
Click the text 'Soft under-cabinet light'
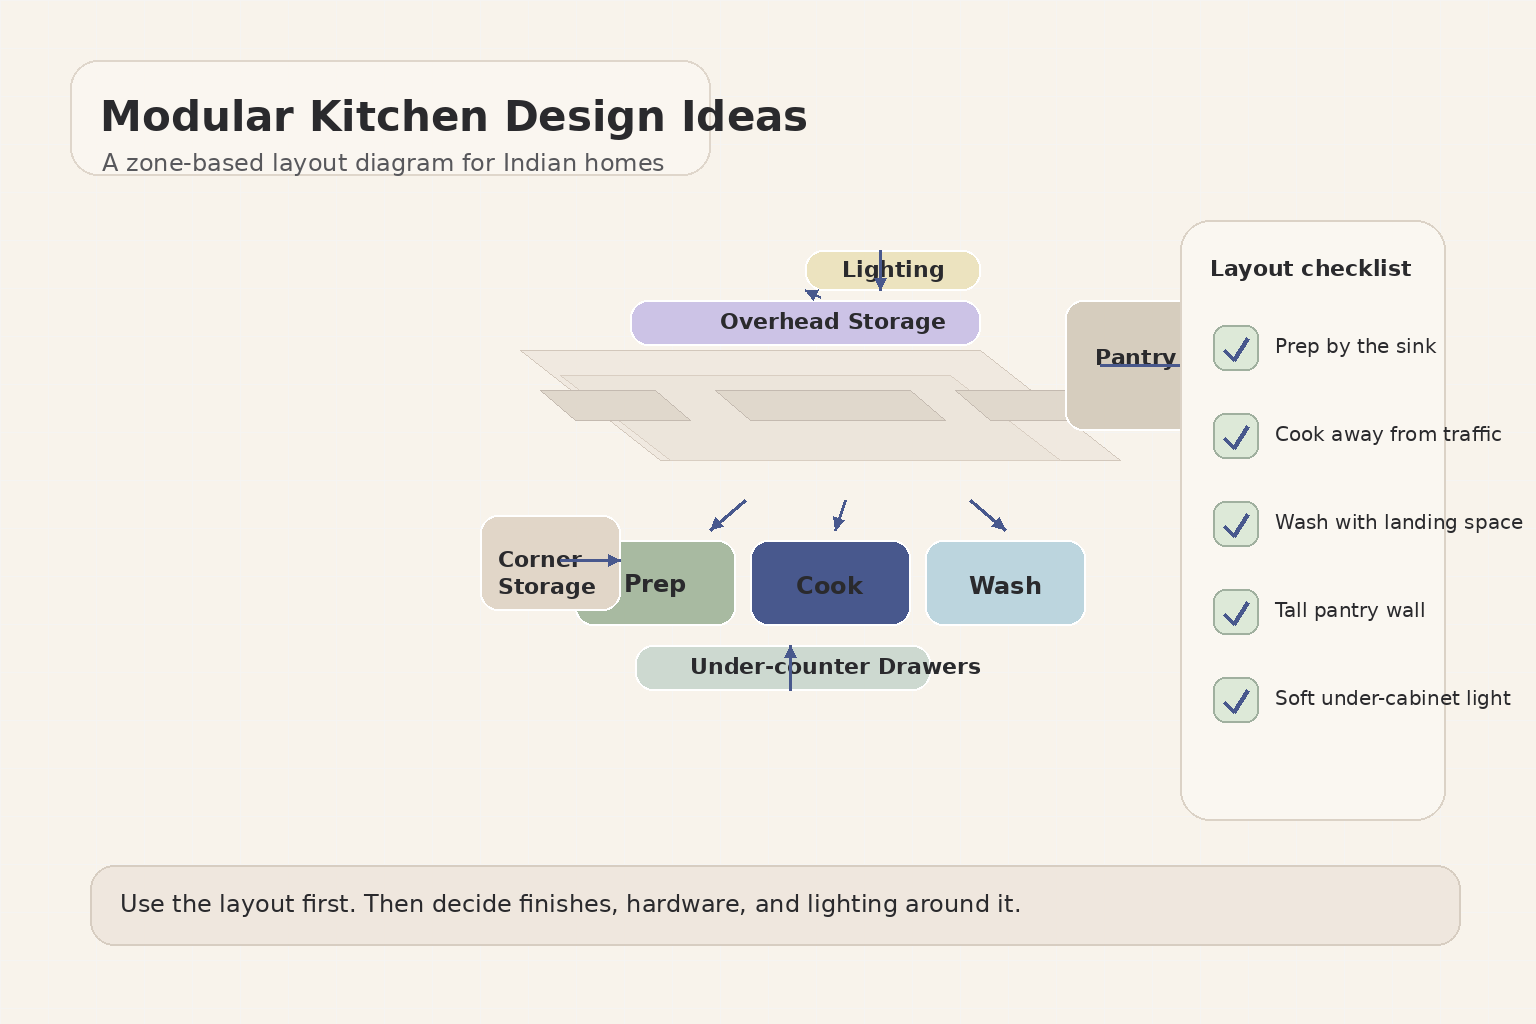tap(1393, 698)
